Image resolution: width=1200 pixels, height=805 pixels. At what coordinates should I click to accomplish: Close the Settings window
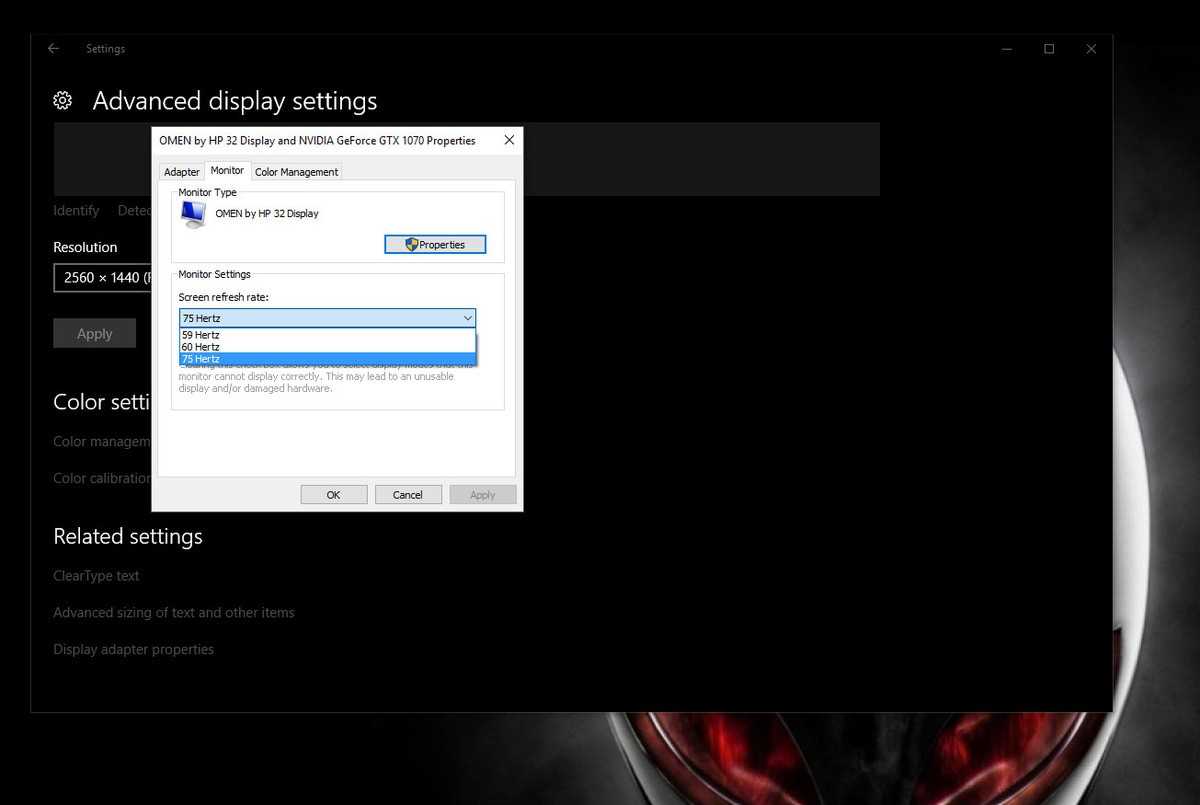1091,49
